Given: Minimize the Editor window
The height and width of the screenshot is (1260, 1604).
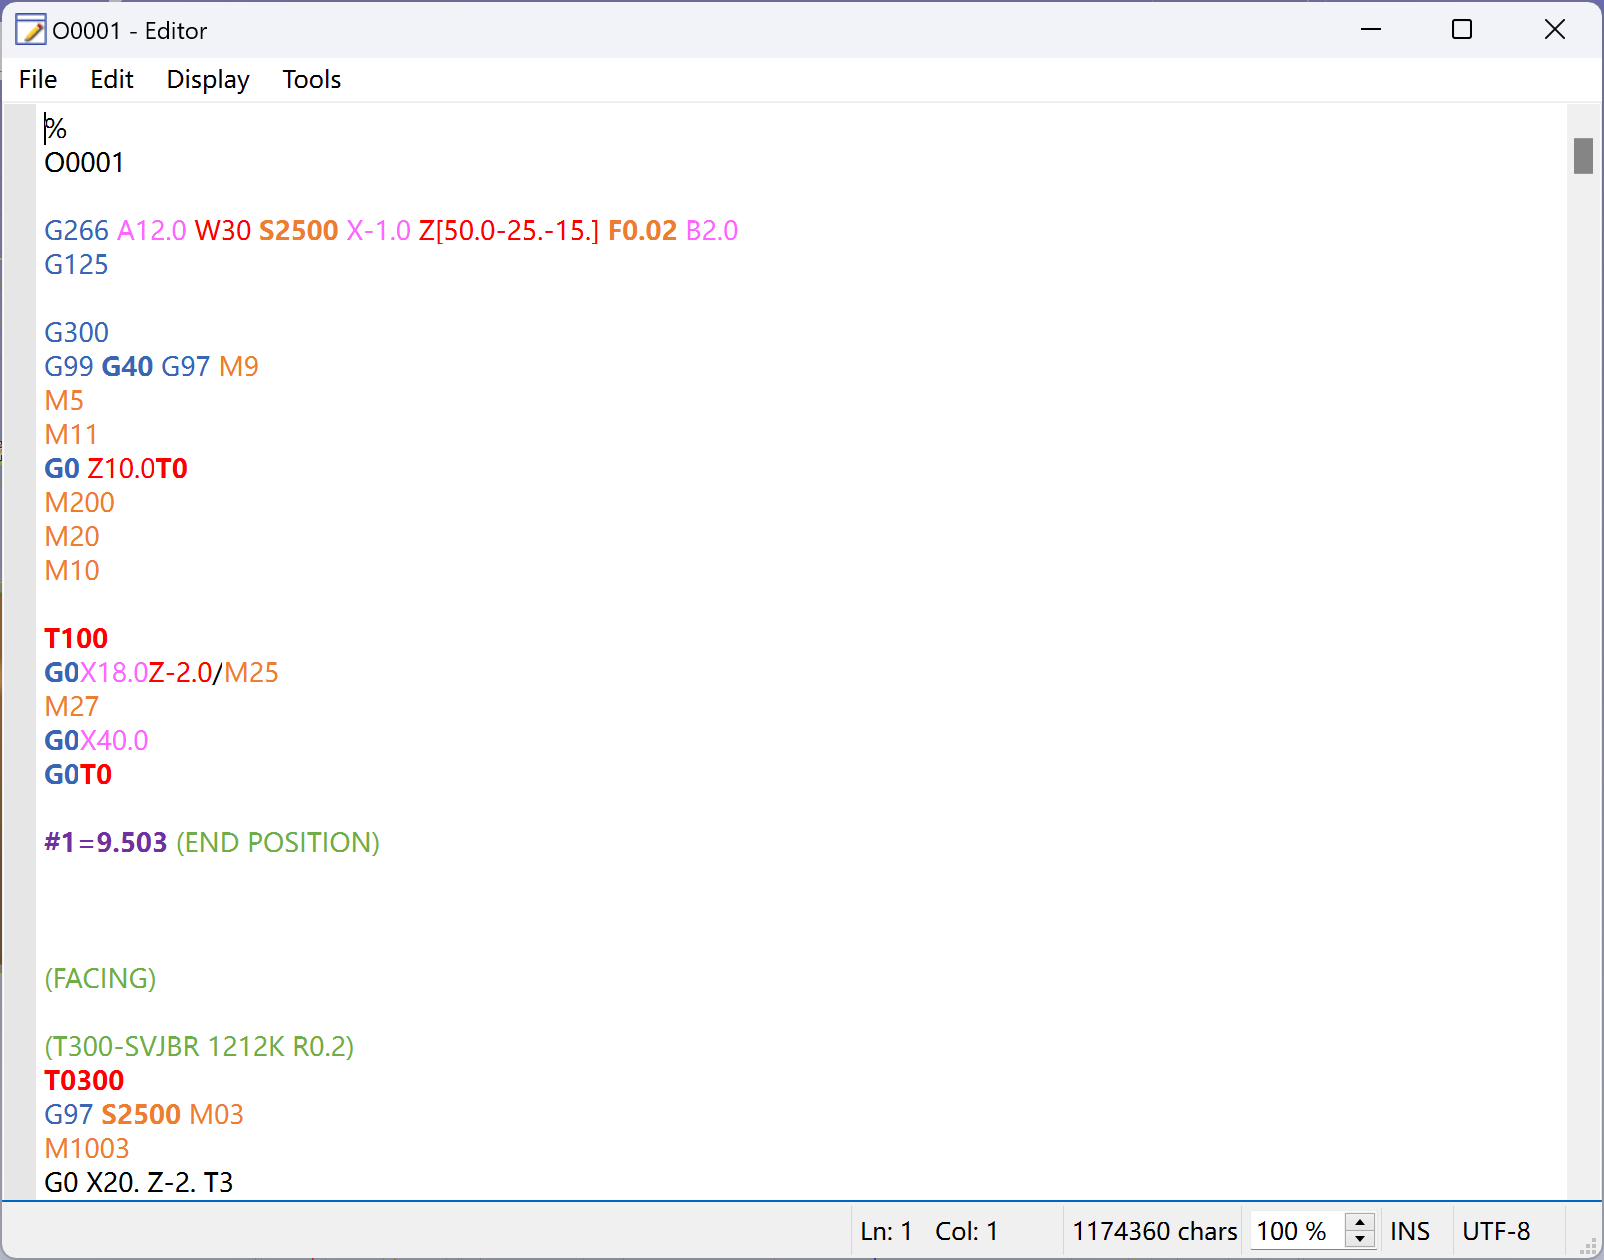Looking at the screenshot, I should [1370, 30].
